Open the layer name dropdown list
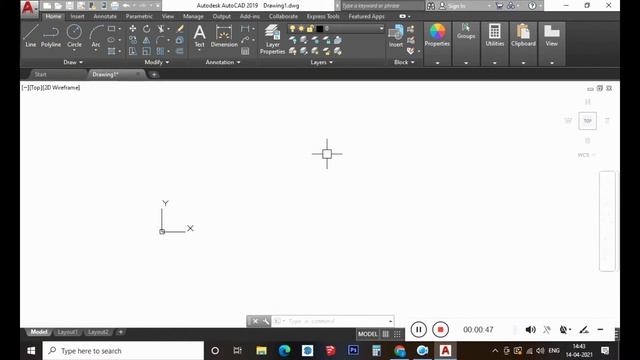 click(381, 29)
